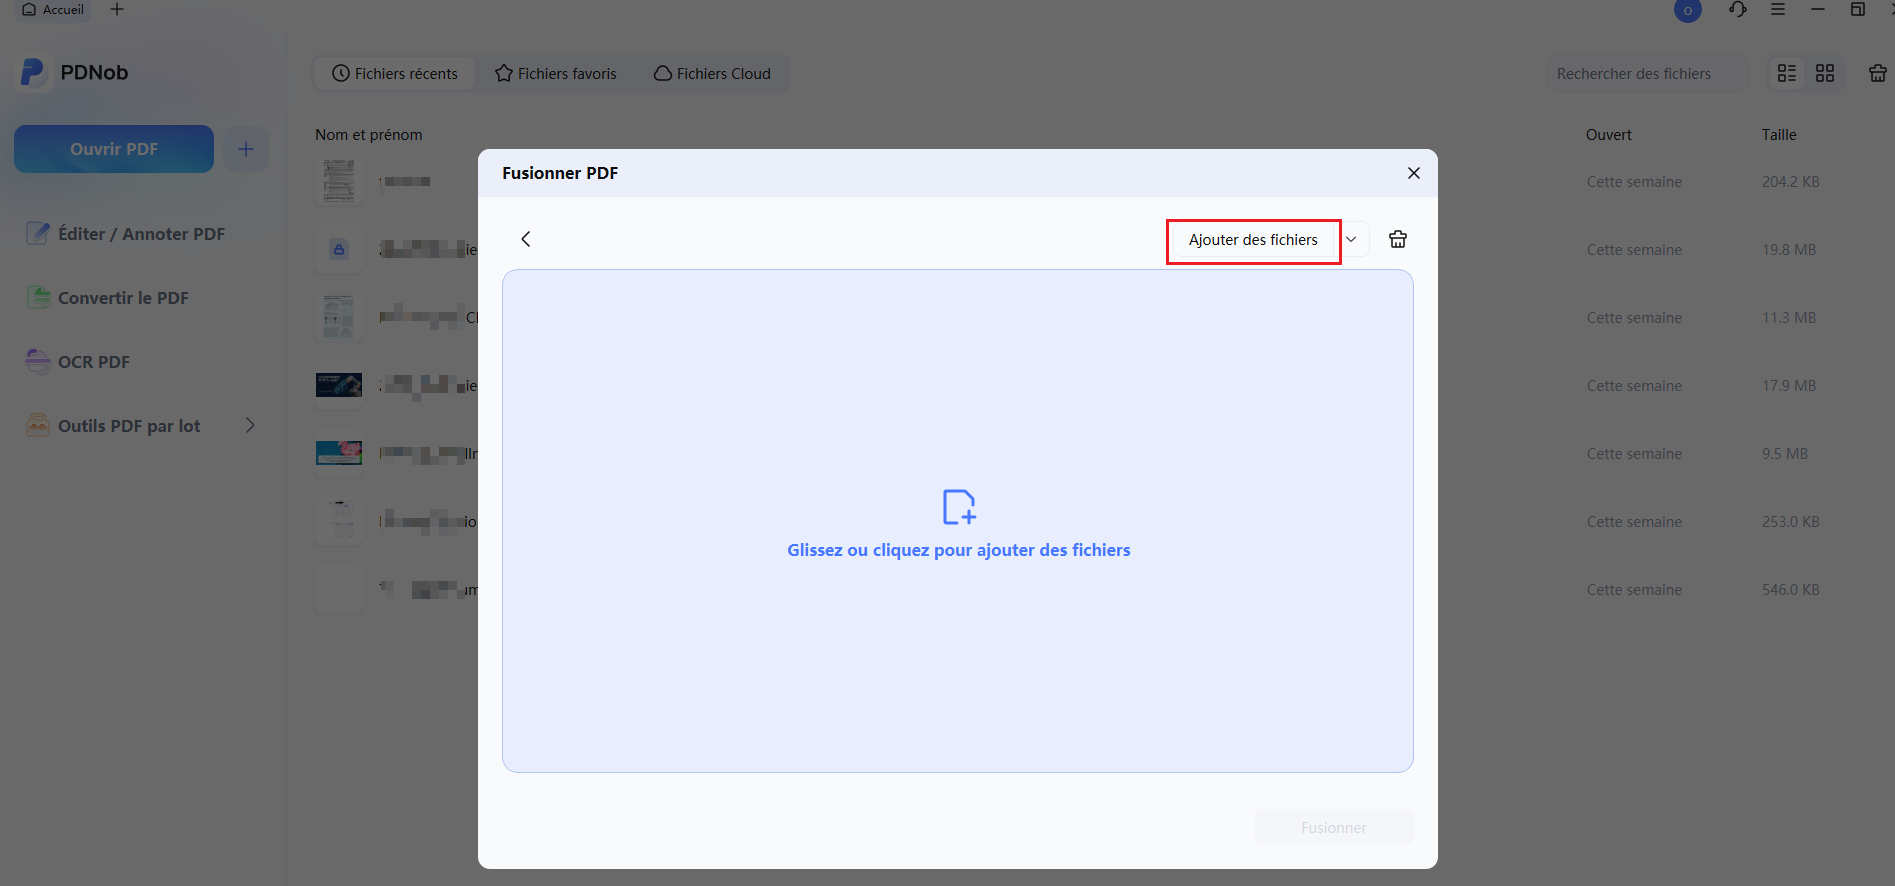The height and width of the screenshot is (886, 1895).
Task: Go back using the dialog's left chevron
Action: [x=526, y=239]
